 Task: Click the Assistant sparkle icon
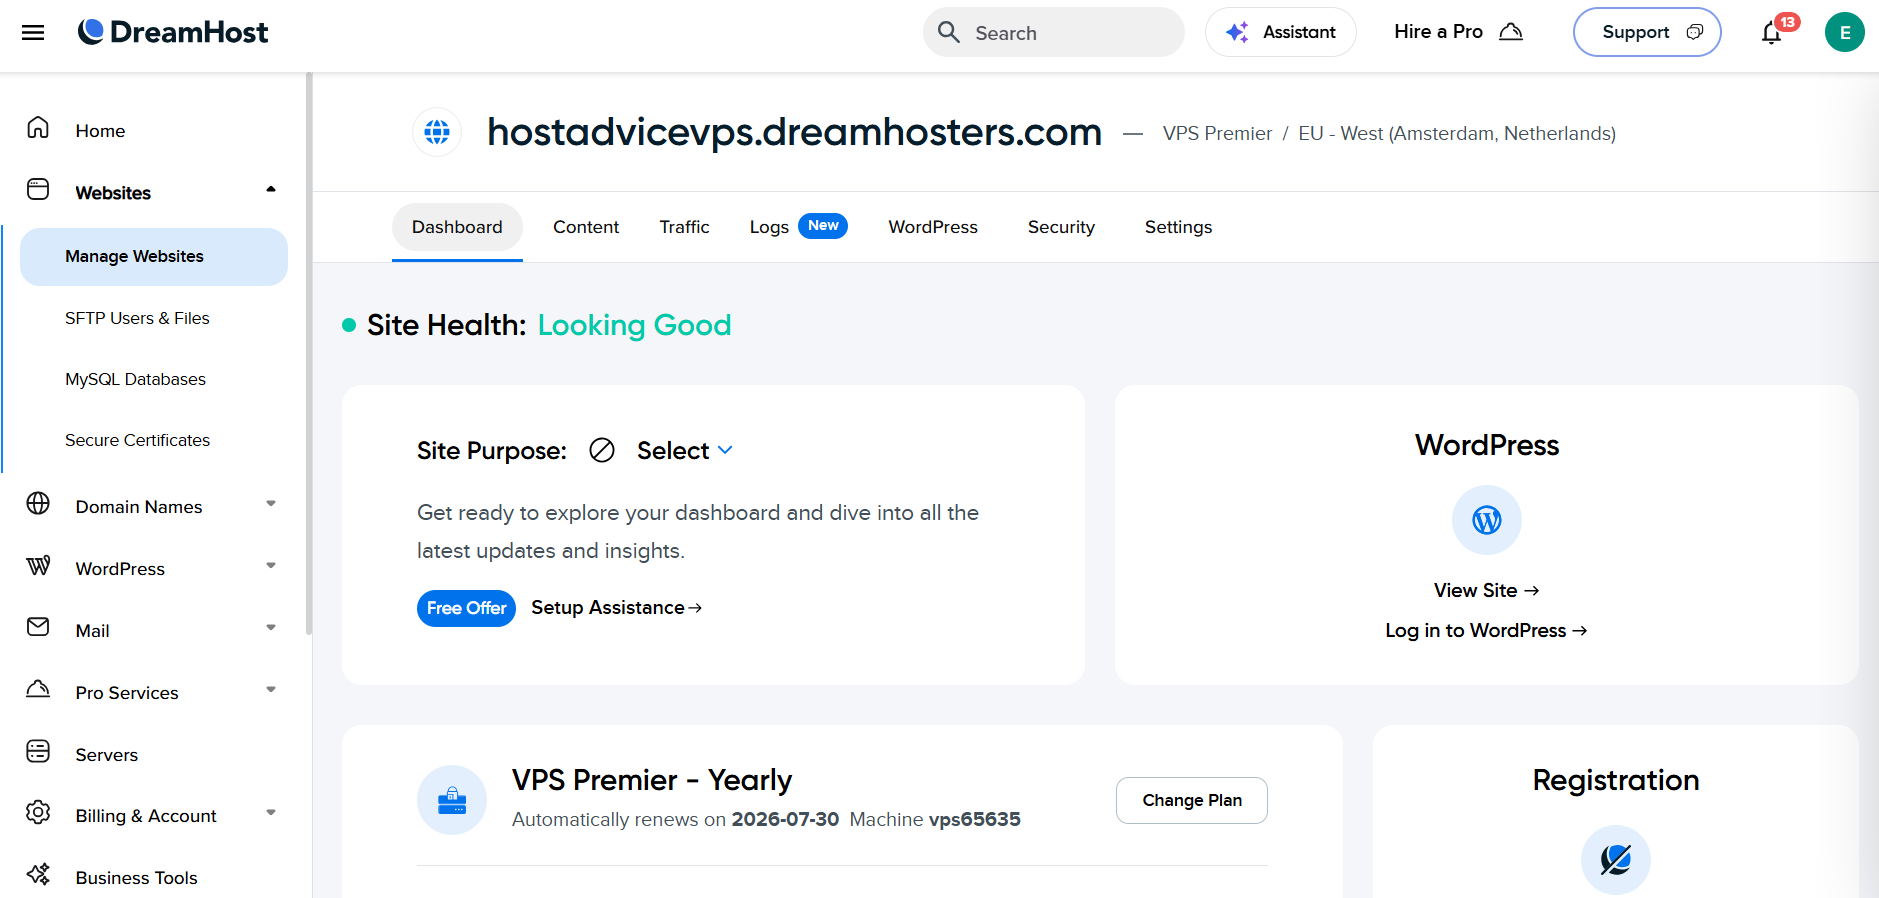(1237, 32)
